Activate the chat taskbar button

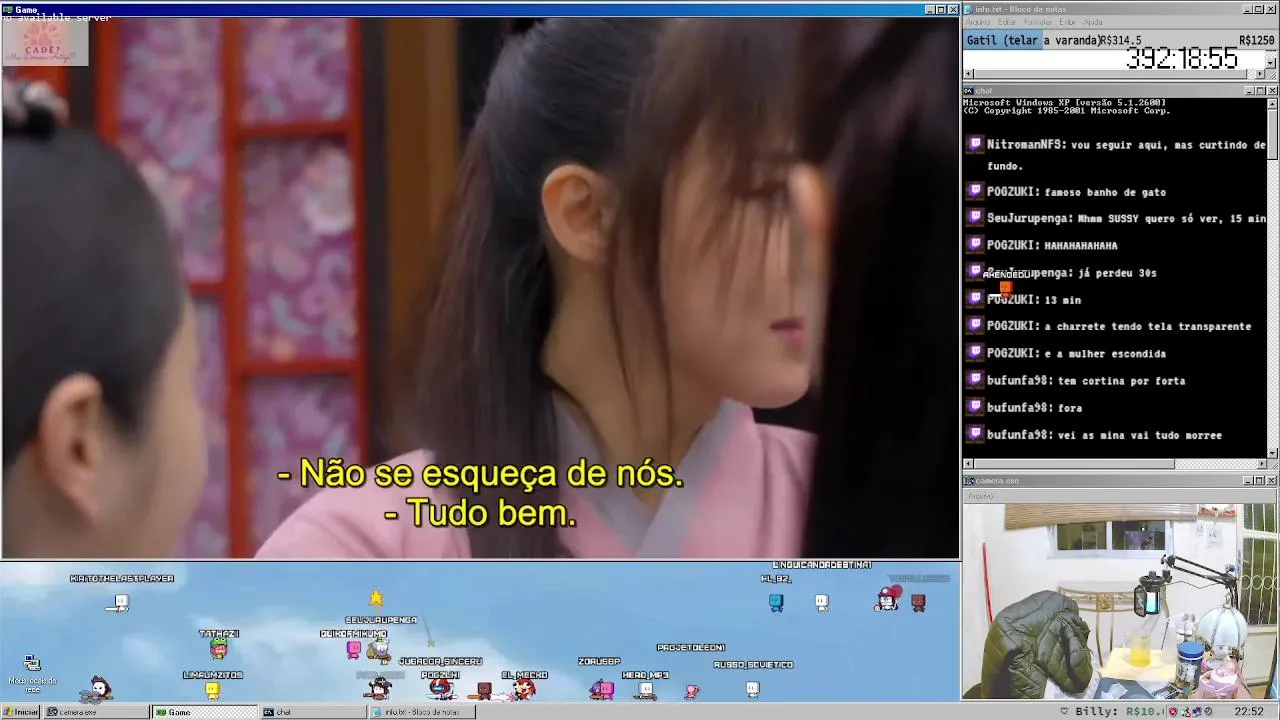[x=313, y=712]
